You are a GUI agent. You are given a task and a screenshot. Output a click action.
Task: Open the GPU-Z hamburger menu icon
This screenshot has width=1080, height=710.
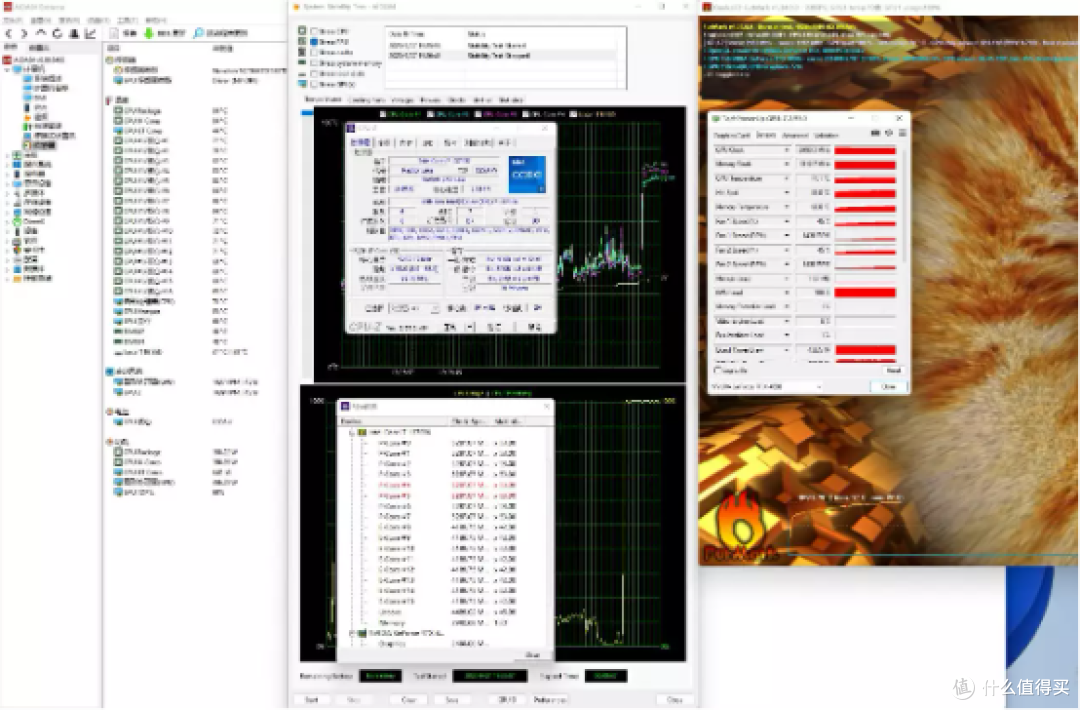[902, 134]
